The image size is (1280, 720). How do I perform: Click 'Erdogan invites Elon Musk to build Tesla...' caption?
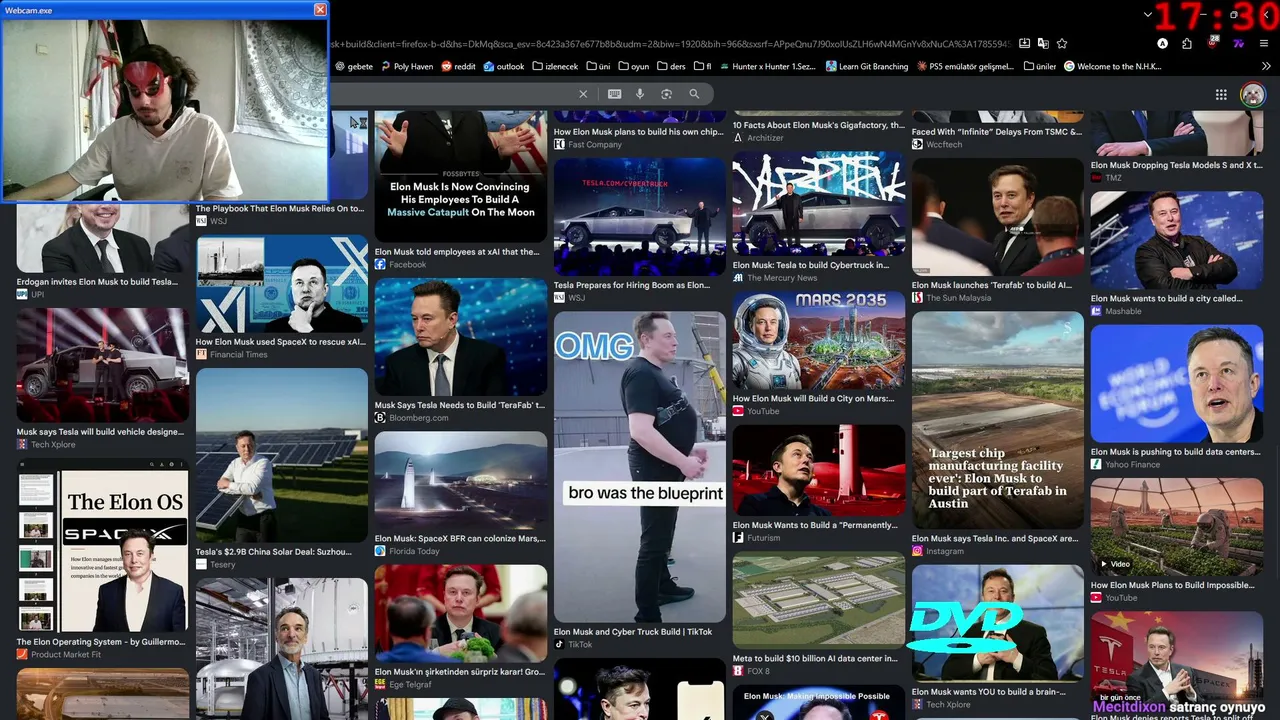pyautogui.click(x=97, y=282)
